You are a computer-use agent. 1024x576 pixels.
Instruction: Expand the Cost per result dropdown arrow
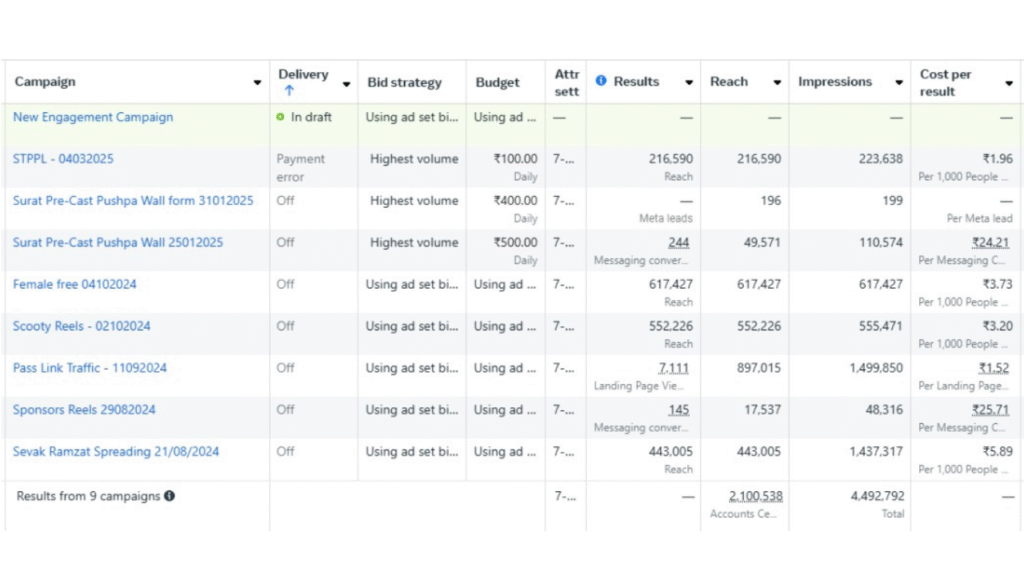(x=1008, y=83)
